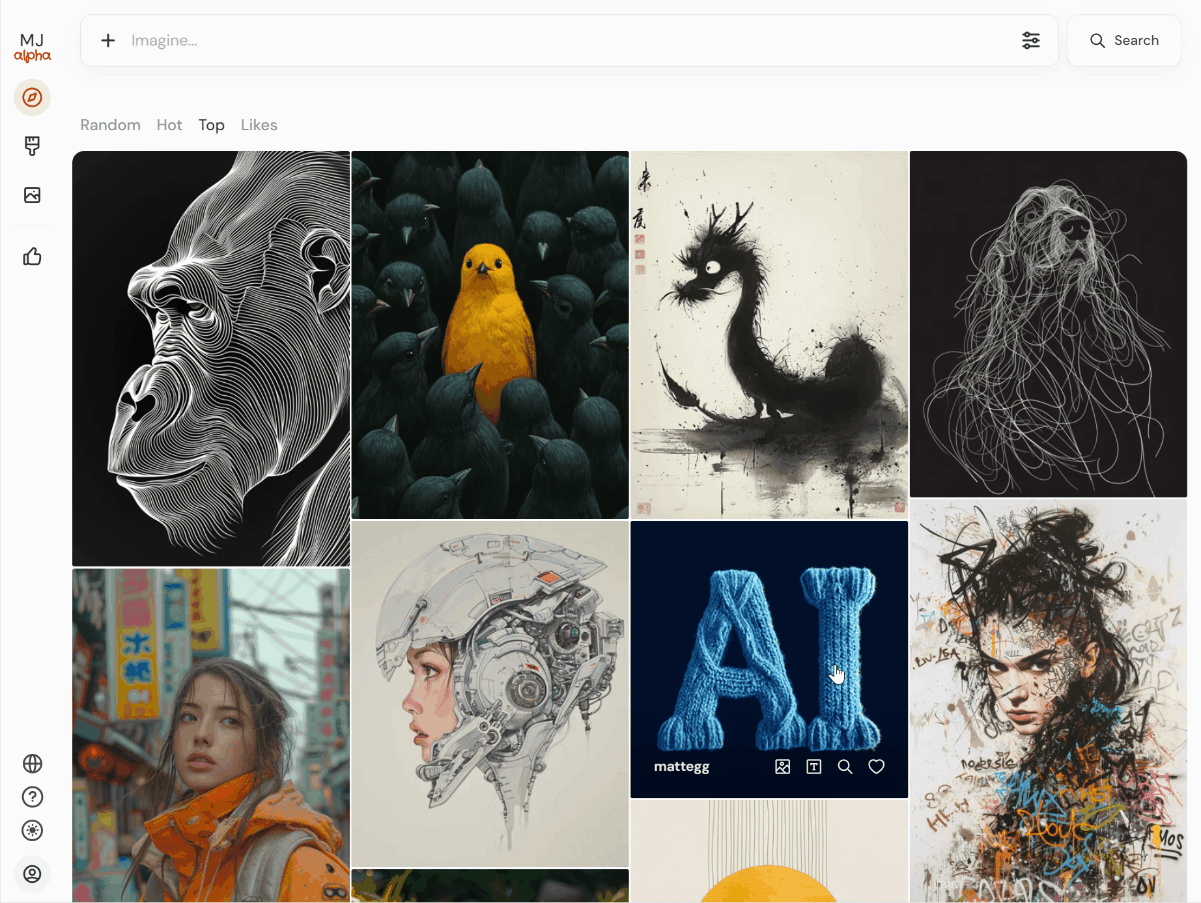Open the Create paintbrush icon in sidebar

(x=32, y=146)
